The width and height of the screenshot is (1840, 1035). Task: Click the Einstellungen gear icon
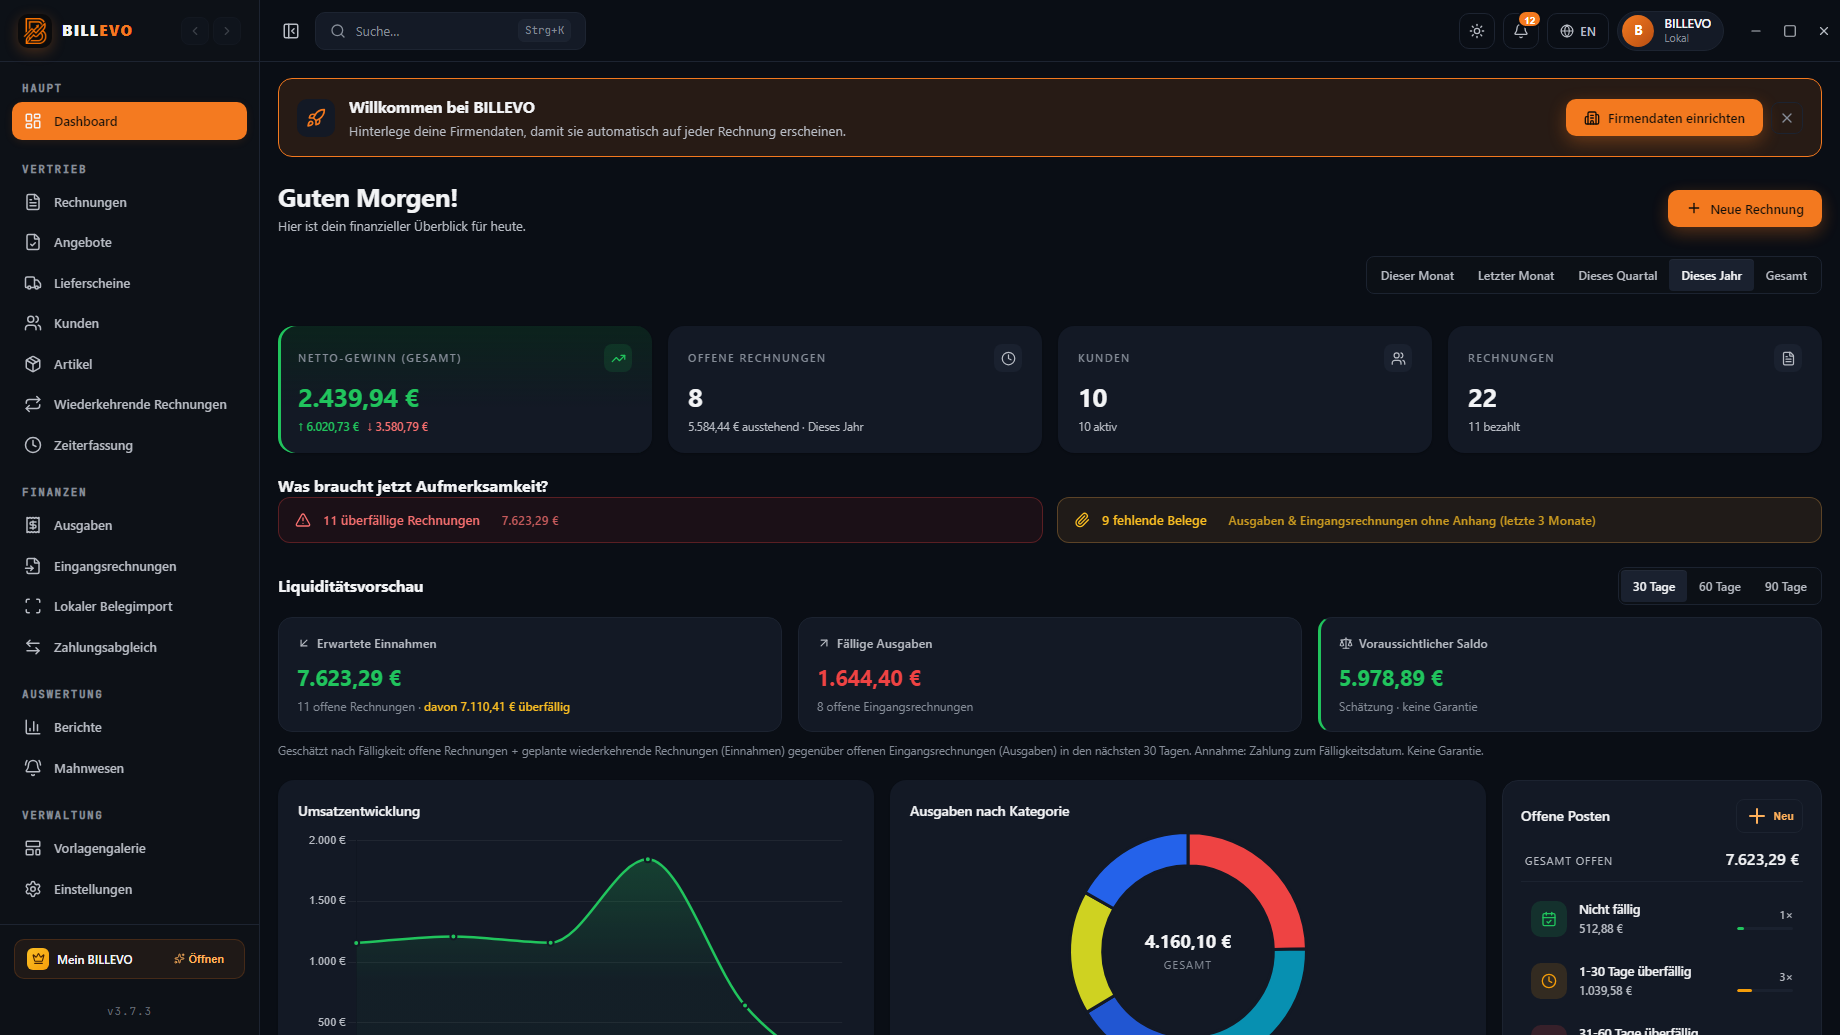click(x=33, y=889)
